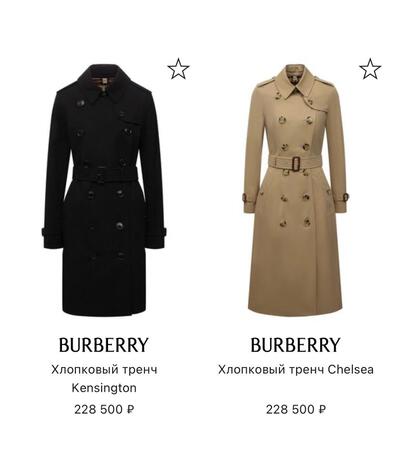This screenshot has height=474, width=400.
Task: Click the belt buckle on the beige trench
Action: click(295, 163)
